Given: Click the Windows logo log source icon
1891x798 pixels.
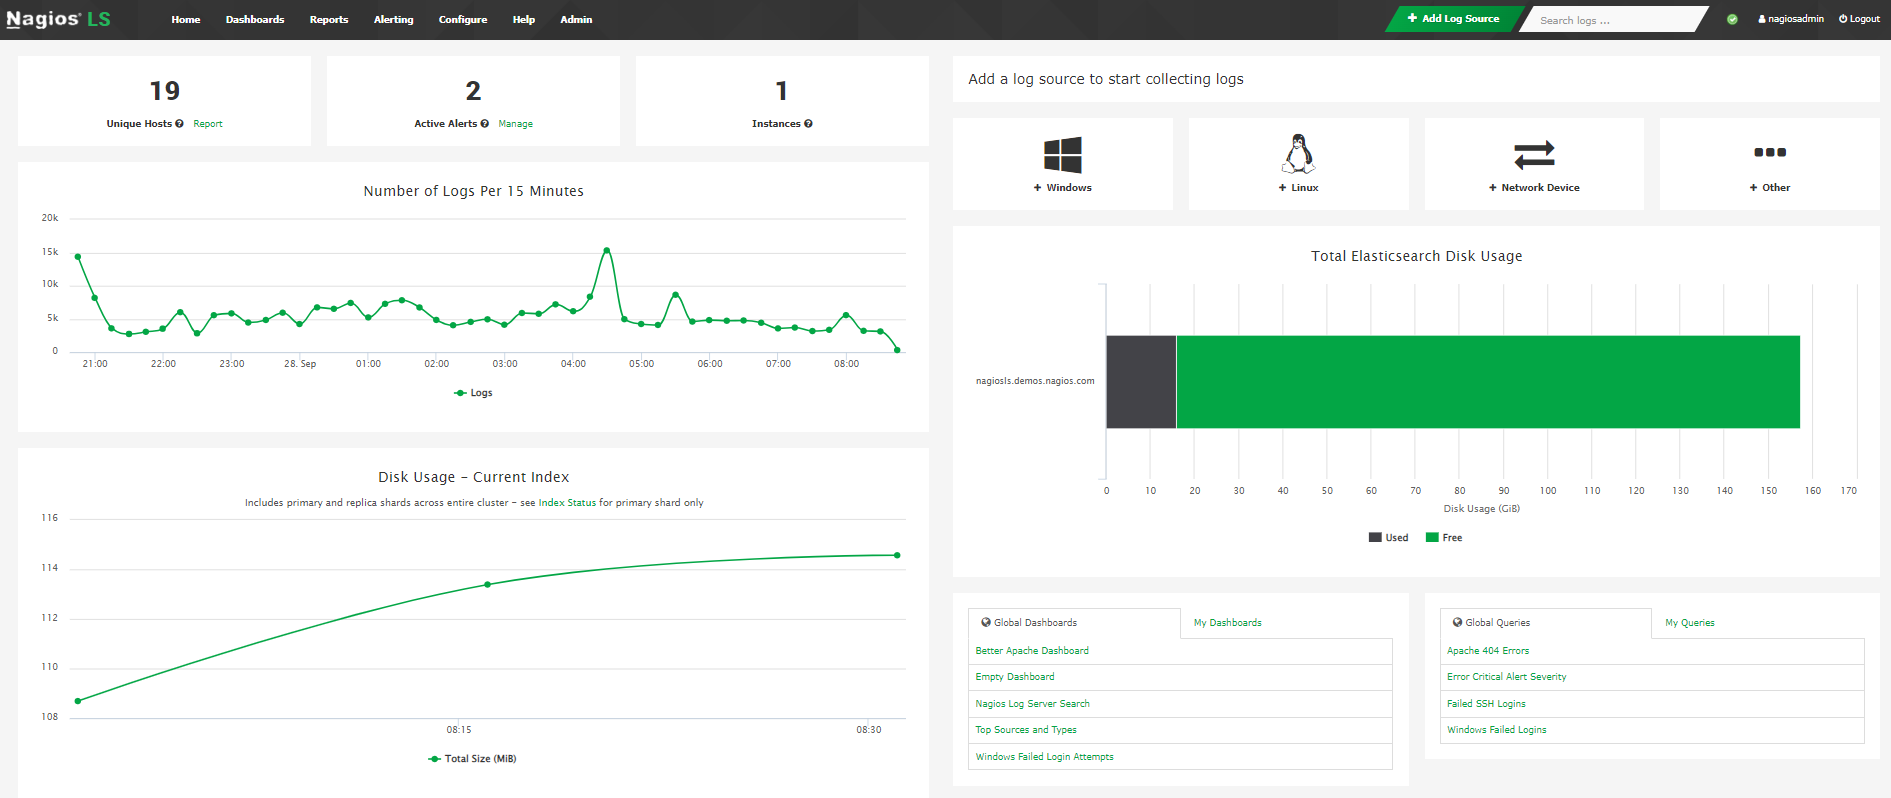Looking at the screenshot, I should click(x=1062, y=155).
